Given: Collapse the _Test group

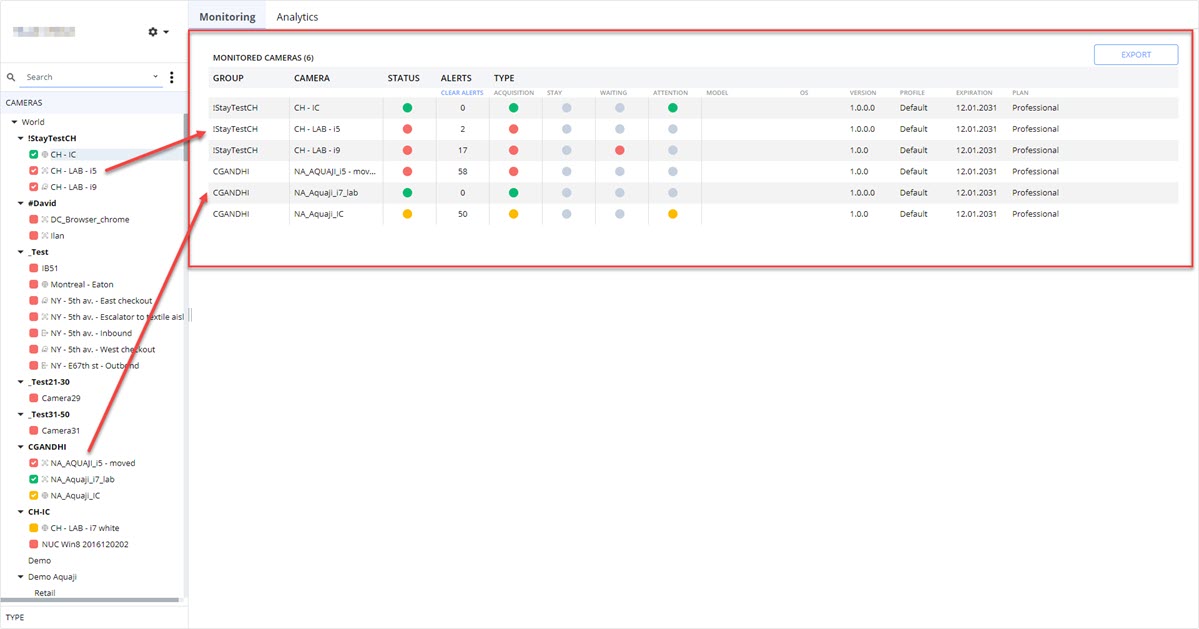Looking at the screenshot, I should click(x=21, y=252).
